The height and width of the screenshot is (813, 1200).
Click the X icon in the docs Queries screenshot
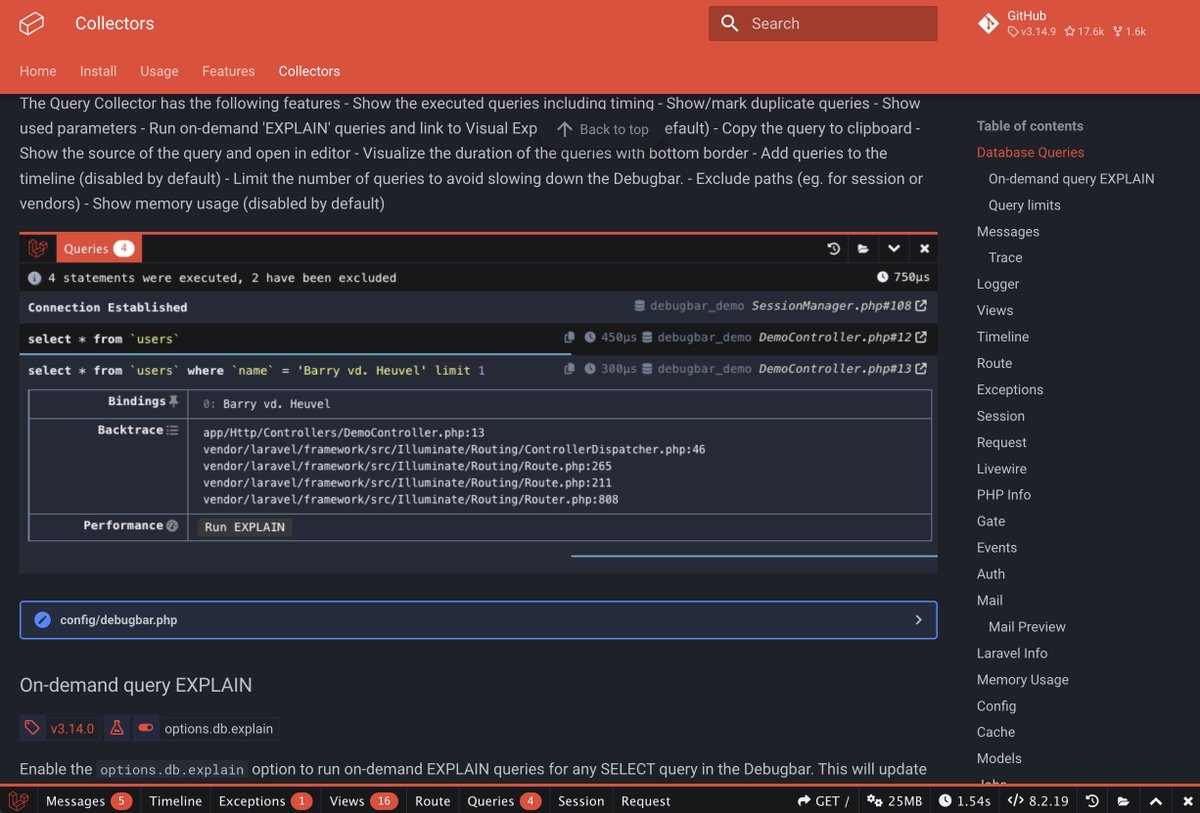924,249
